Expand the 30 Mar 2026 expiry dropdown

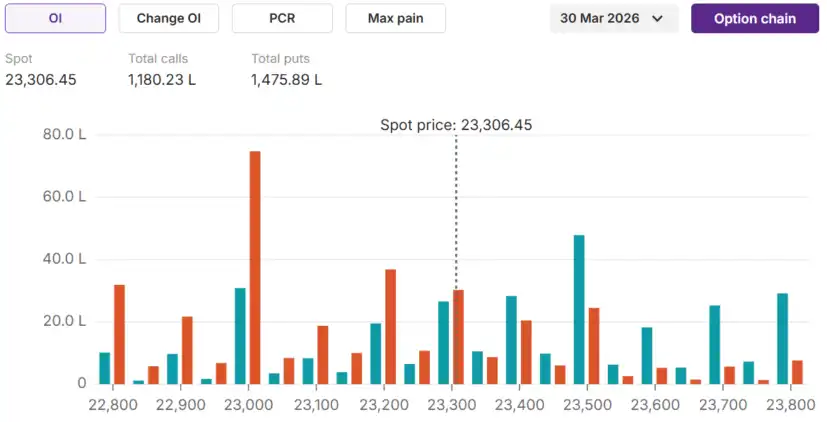tap(612, 18)
